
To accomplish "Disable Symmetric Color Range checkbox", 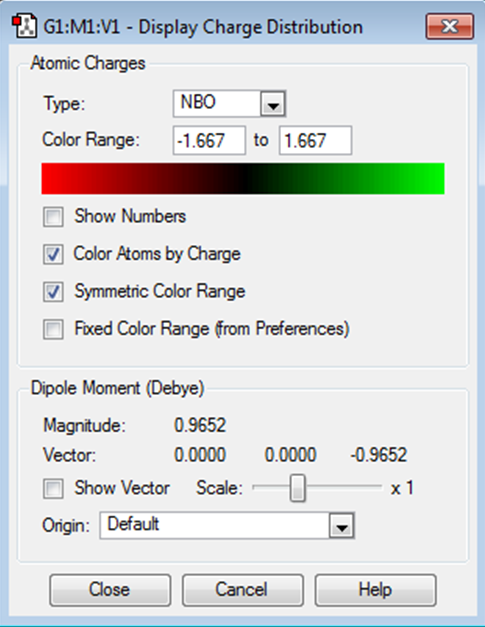I will click(53, 292).
